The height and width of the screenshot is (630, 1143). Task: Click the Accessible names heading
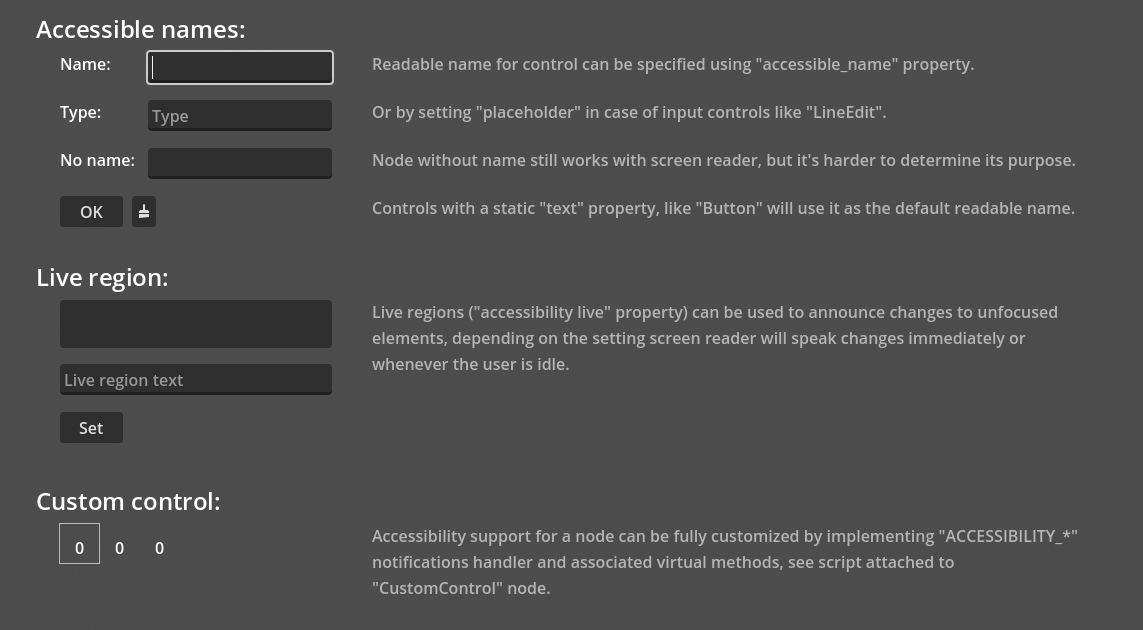click(x=140, y=28)
